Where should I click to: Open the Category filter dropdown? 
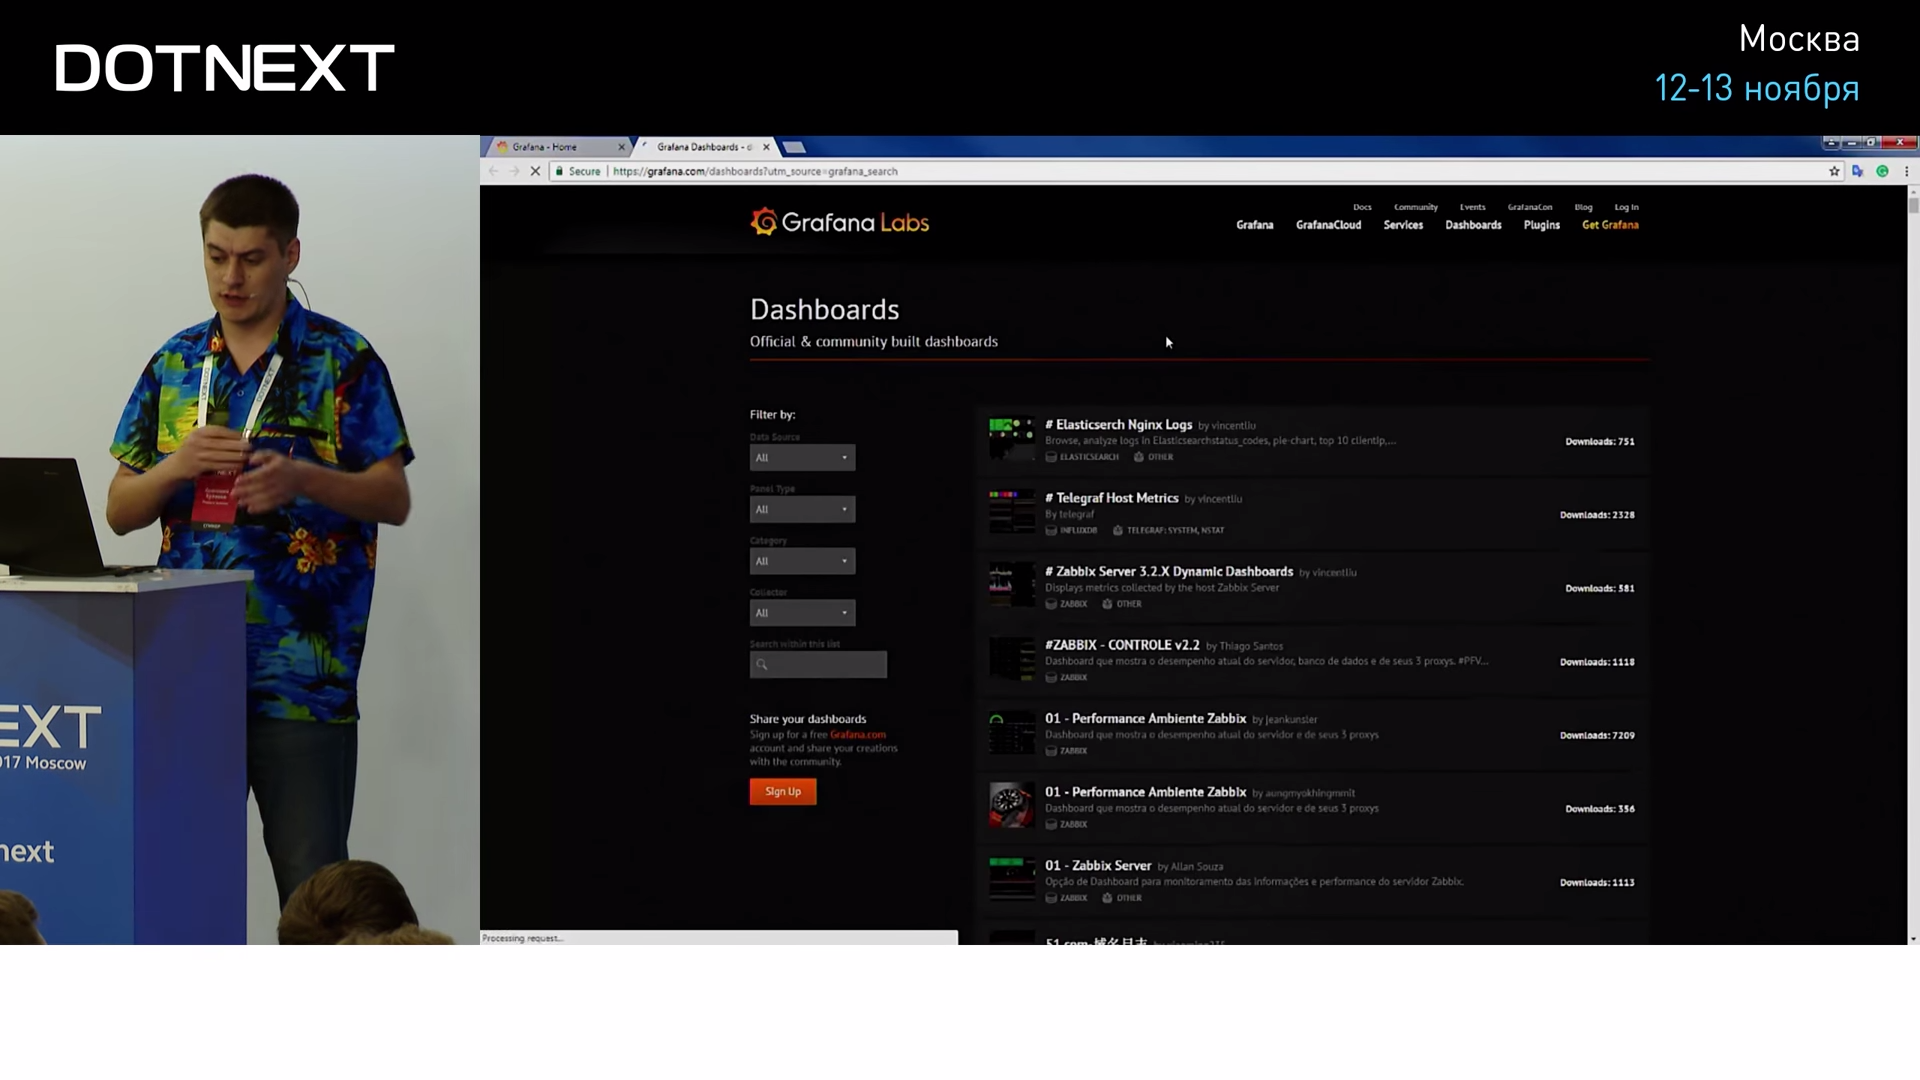coord(802,561)
